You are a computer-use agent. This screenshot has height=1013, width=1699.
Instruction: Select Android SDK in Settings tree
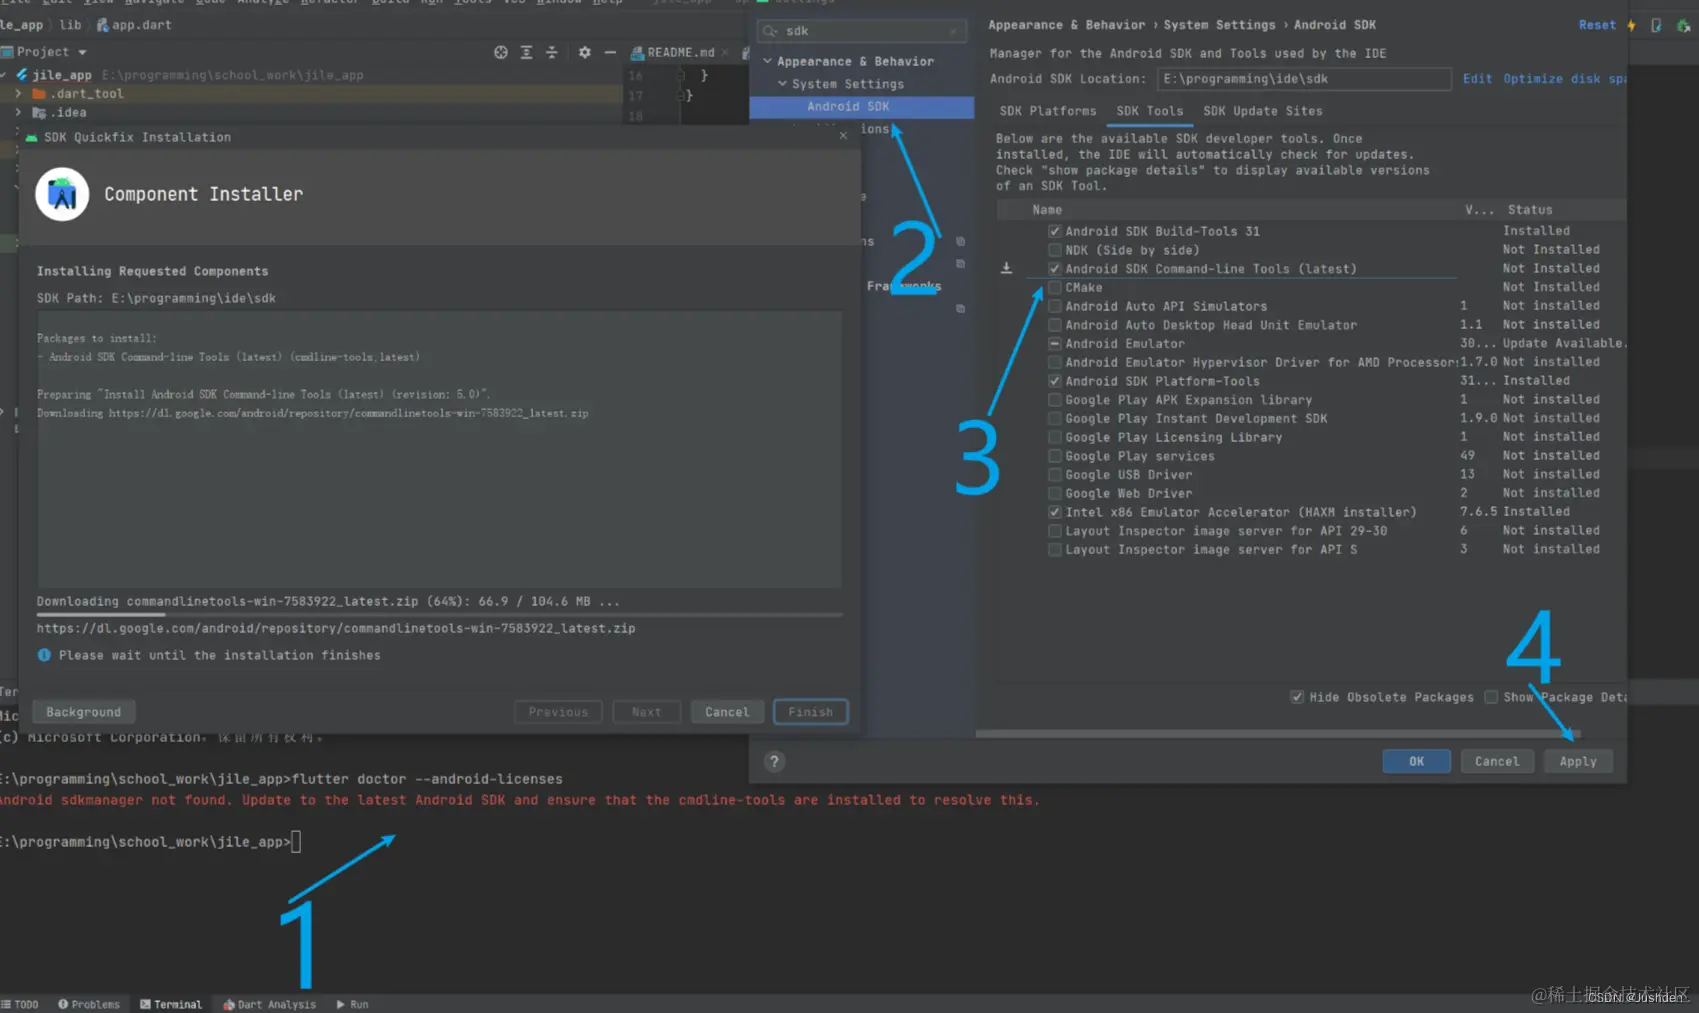[862, 107]
